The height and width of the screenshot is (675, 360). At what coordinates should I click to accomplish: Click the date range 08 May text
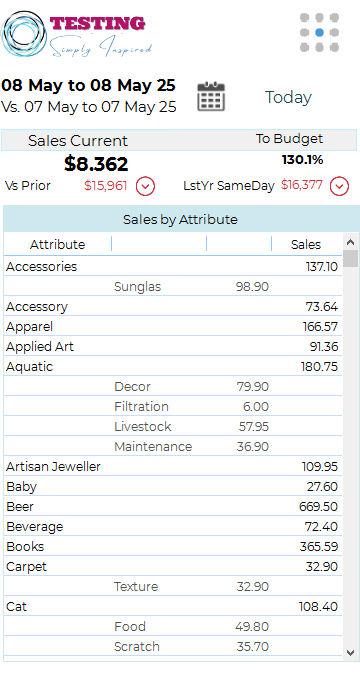click(x=88, y=85)
